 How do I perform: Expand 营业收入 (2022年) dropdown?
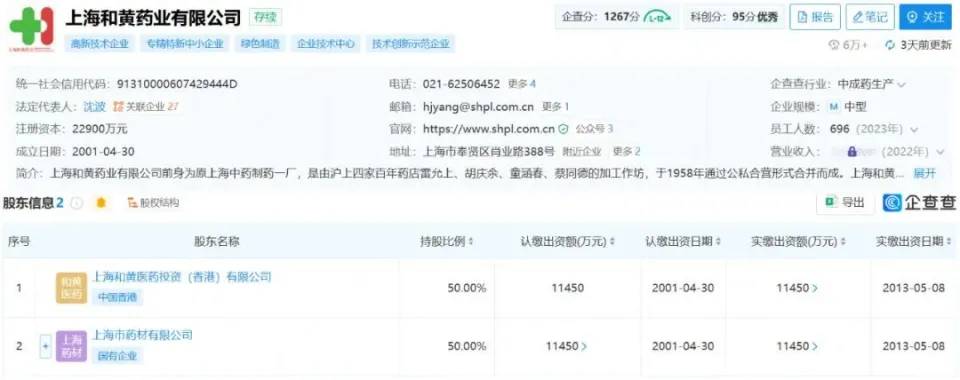[940, 152]
